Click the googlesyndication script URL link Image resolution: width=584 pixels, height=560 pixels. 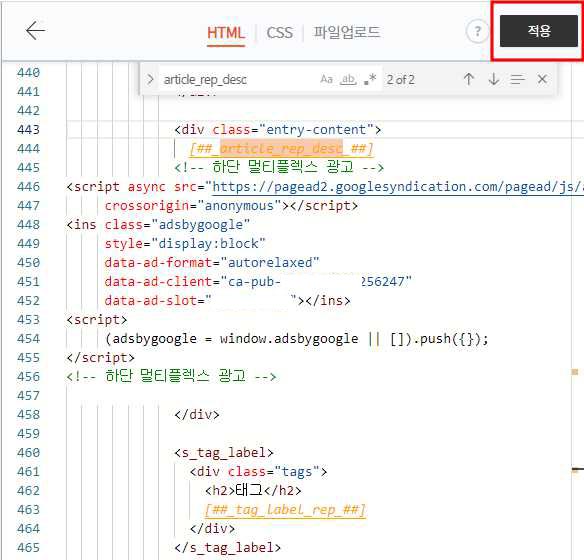pyautogui.click(x=398, y=187)
